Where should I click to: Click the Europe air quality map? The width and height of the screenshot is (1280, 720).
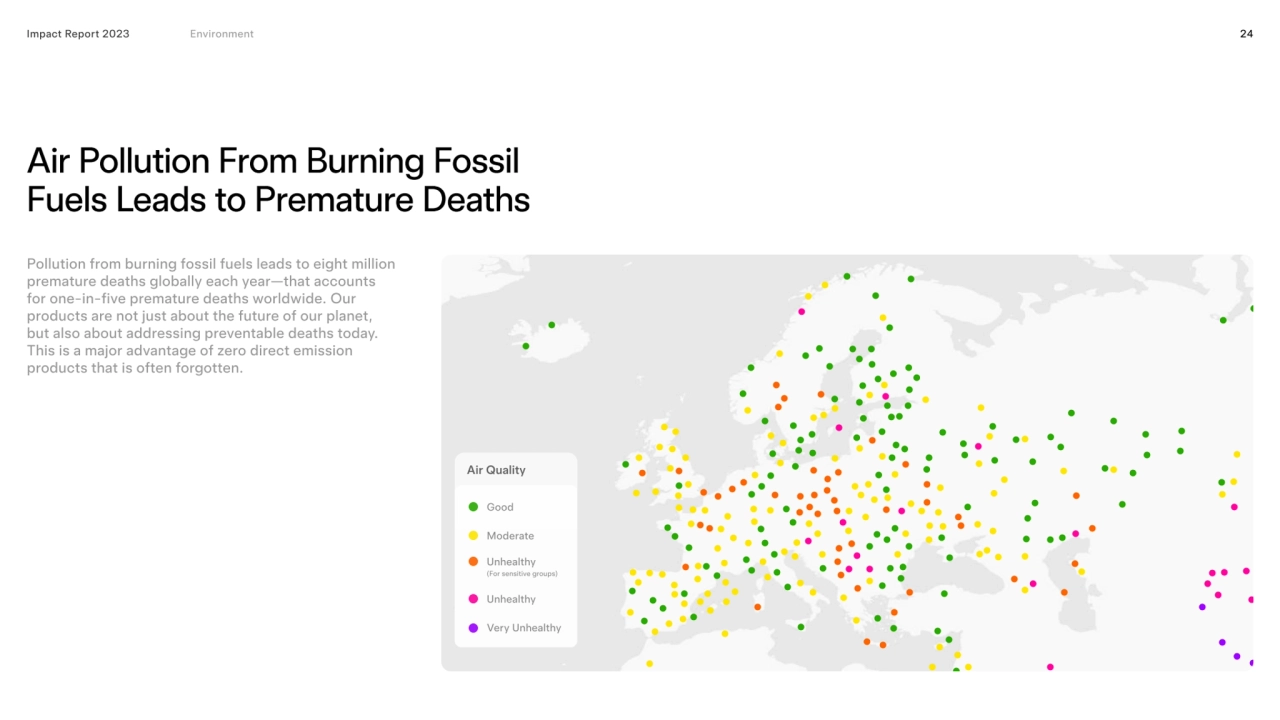(847, 462)
